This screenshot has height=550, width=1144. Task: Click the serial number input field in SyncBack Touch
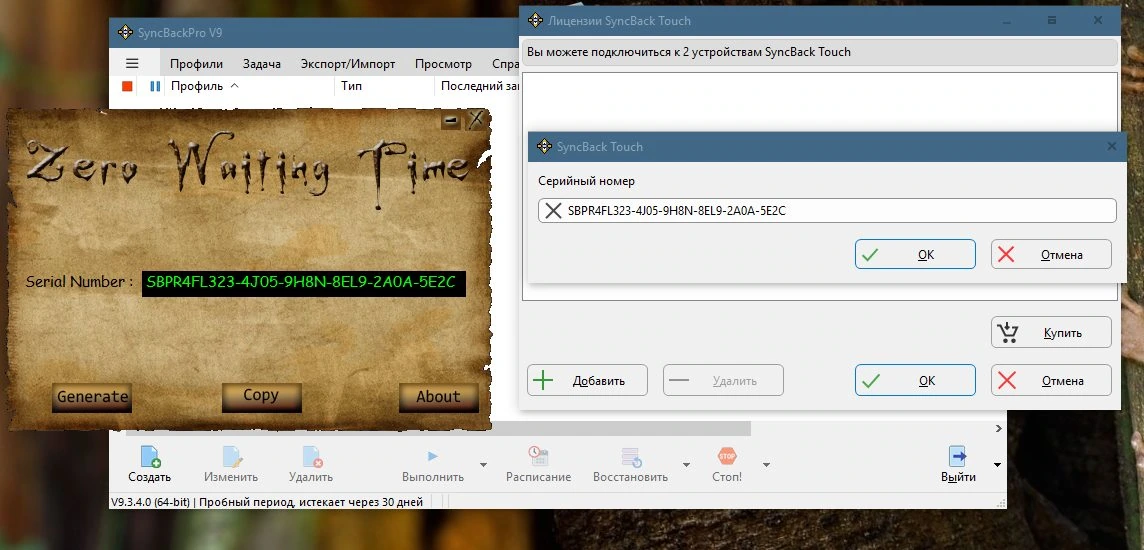827,211
